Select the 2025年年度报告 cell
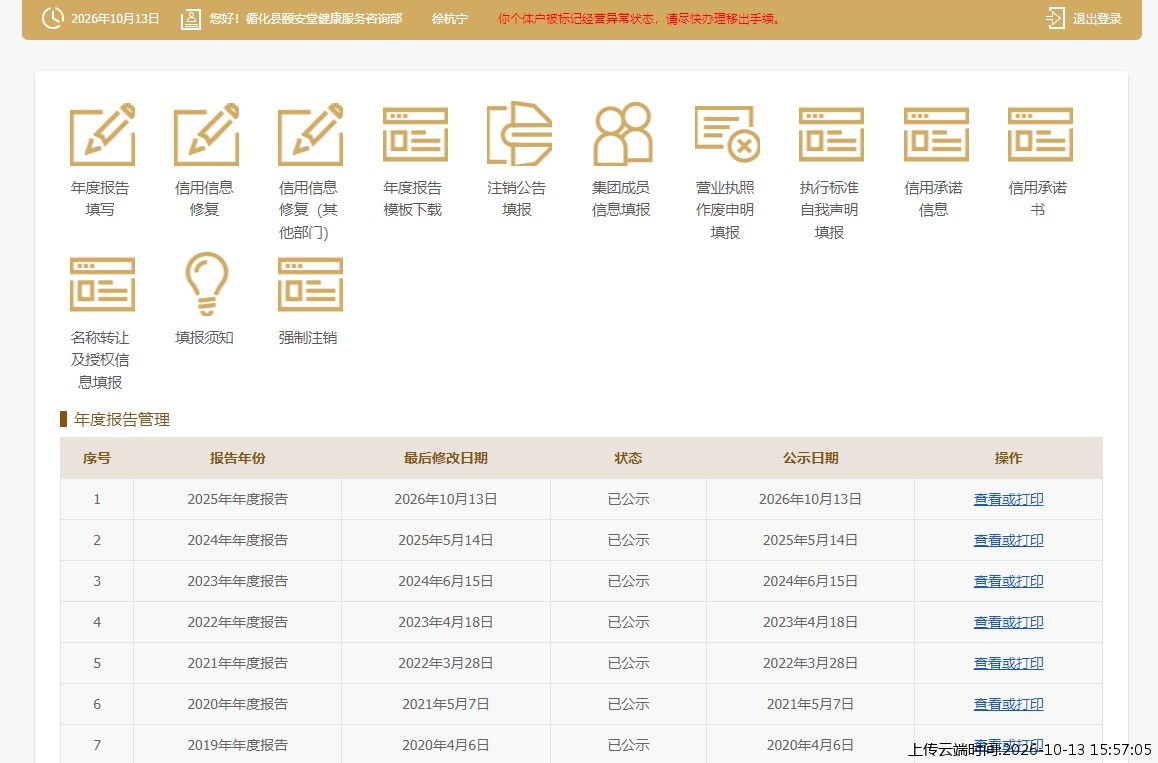Screen dimensions: 1158x763 [237, 499]
